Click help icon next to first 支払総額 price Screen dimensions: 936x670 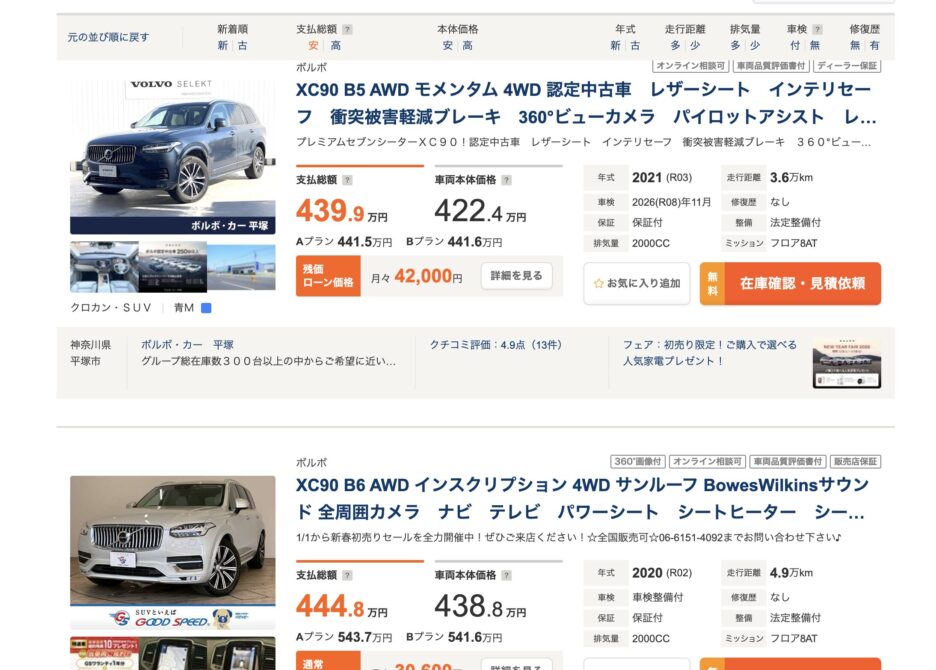coord(347,181)
